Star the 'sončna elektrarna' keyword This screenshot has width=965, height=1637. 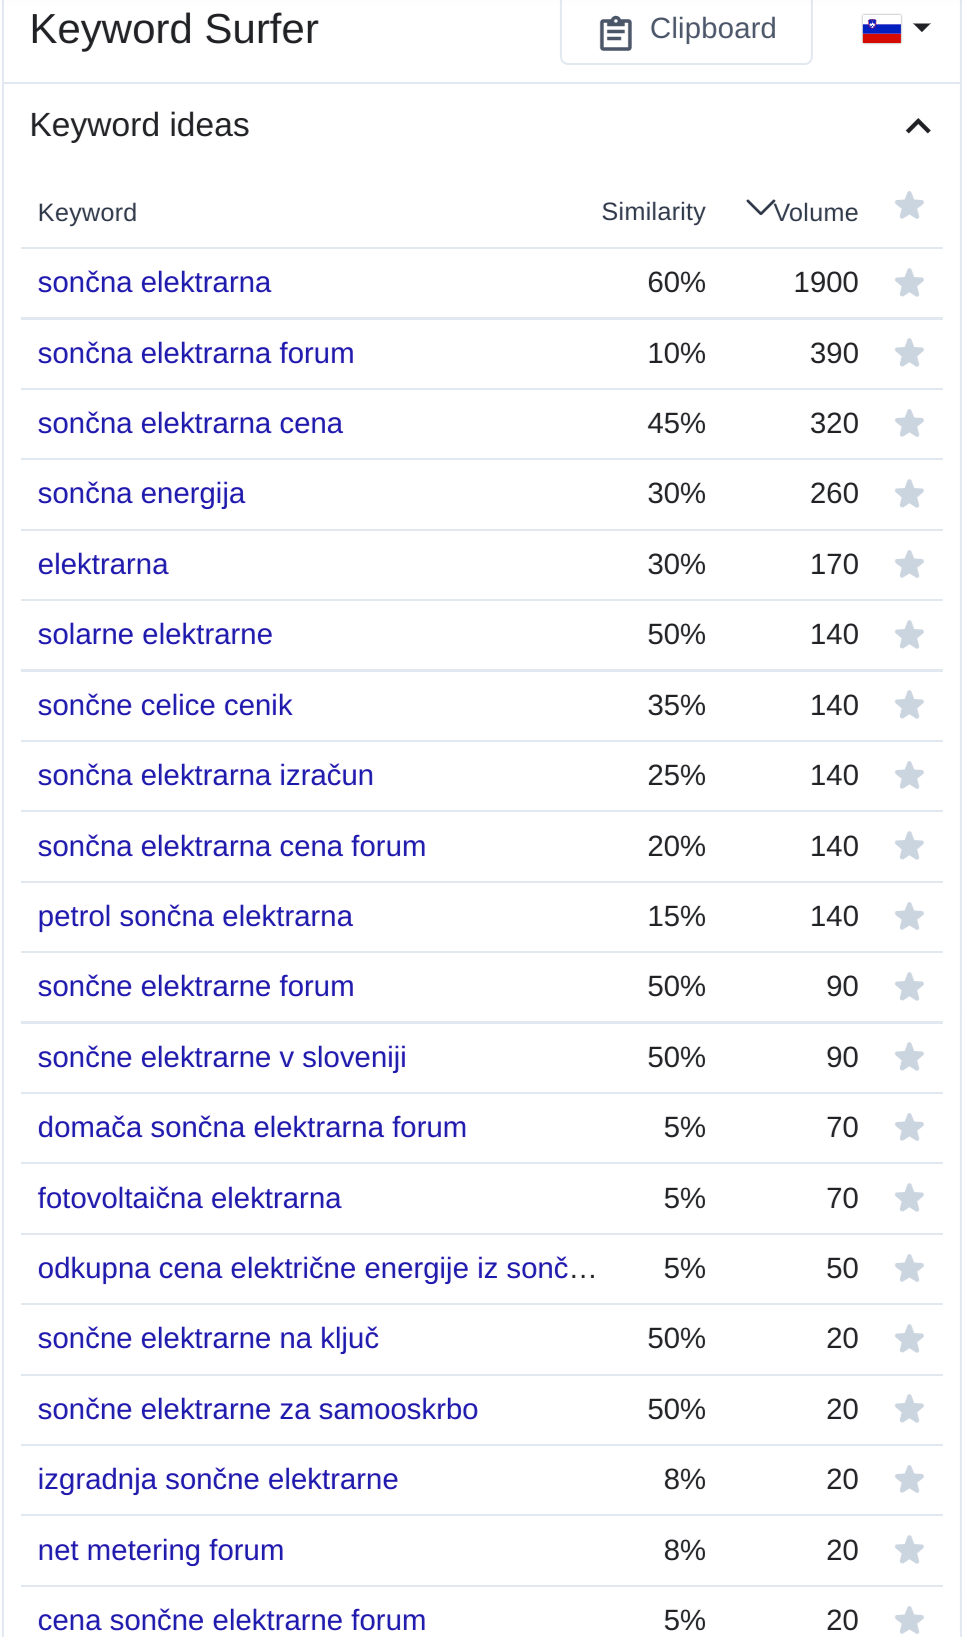coord(909,283)
